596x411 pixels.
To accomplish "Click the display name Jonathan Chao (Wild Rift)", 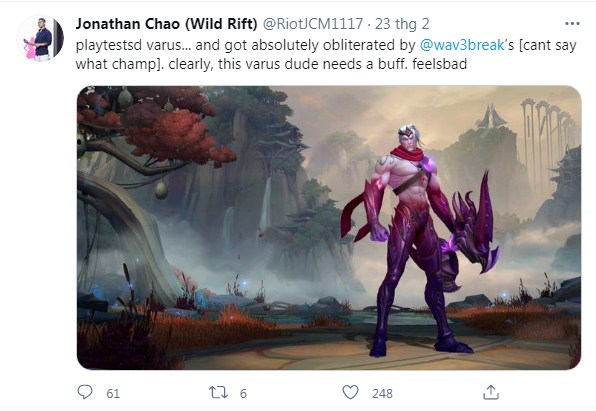I will click(x=166, y=24).
